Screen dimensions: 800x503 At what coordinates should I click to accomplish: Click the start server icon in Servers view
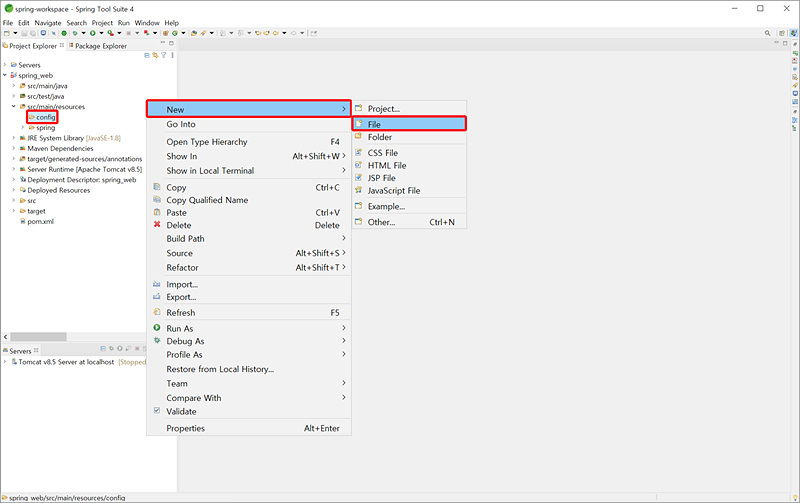pyautogui.click(x=120, y=348)
